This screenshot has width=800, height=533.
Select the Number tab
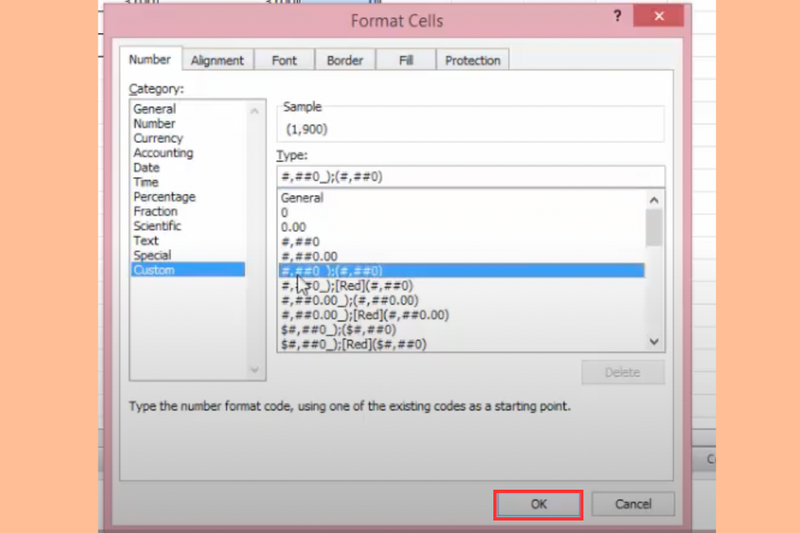[x=150, y=60]
